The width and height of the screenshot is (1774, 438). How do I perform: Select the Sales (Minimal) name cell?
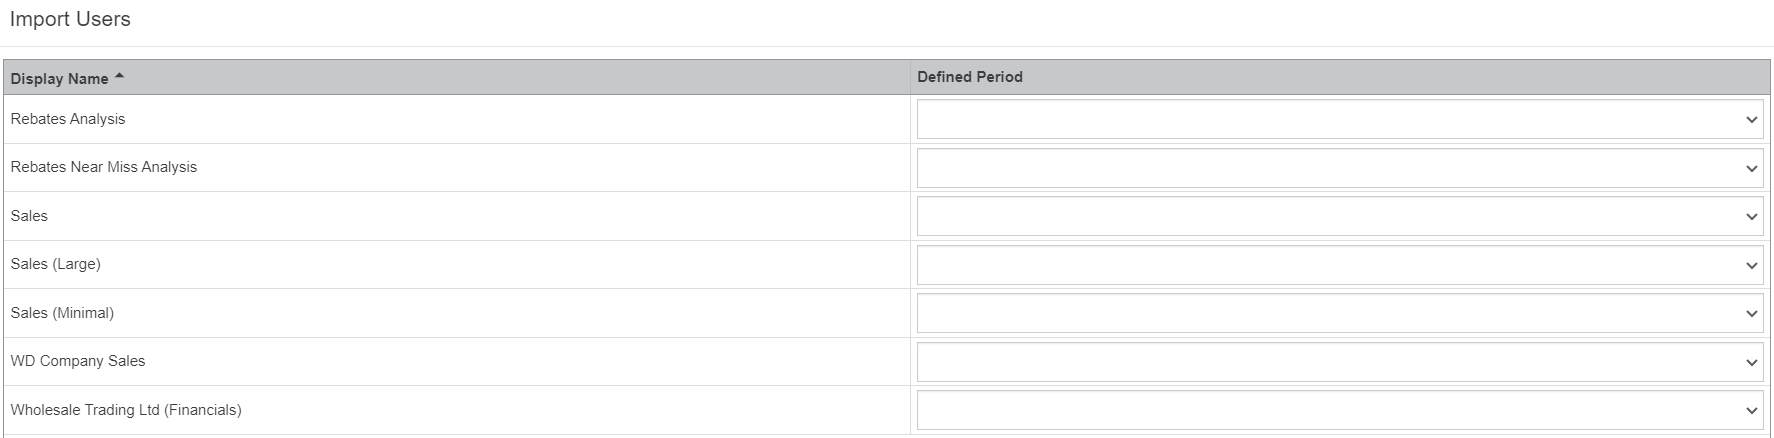[62, 313]
